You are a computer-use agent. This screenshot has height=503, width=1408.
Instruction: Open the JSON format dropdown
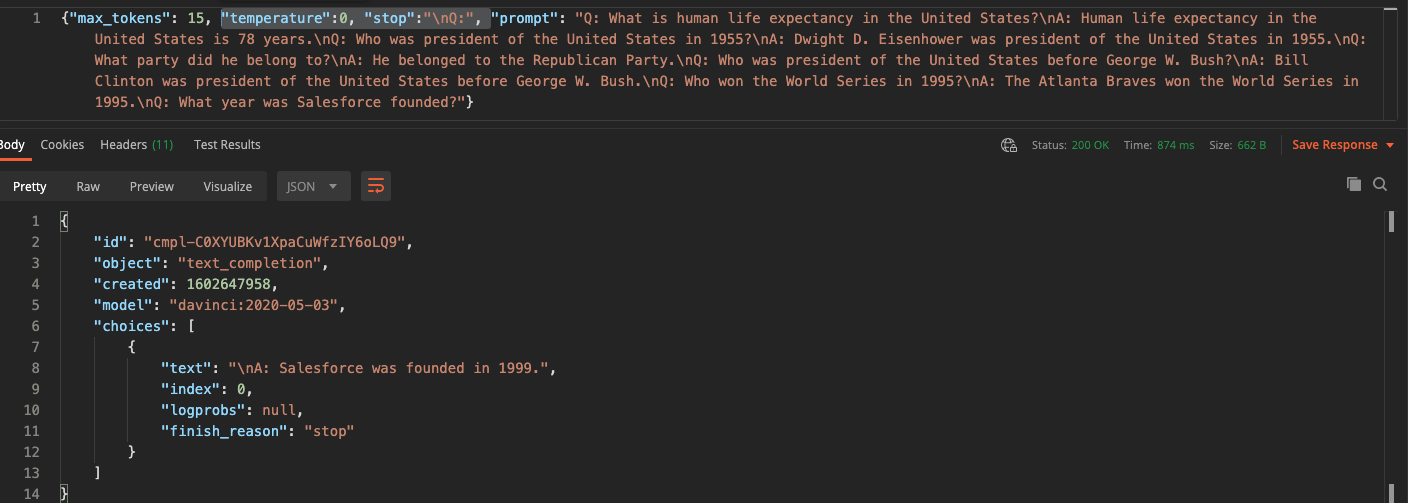click(x=313, y=186)
